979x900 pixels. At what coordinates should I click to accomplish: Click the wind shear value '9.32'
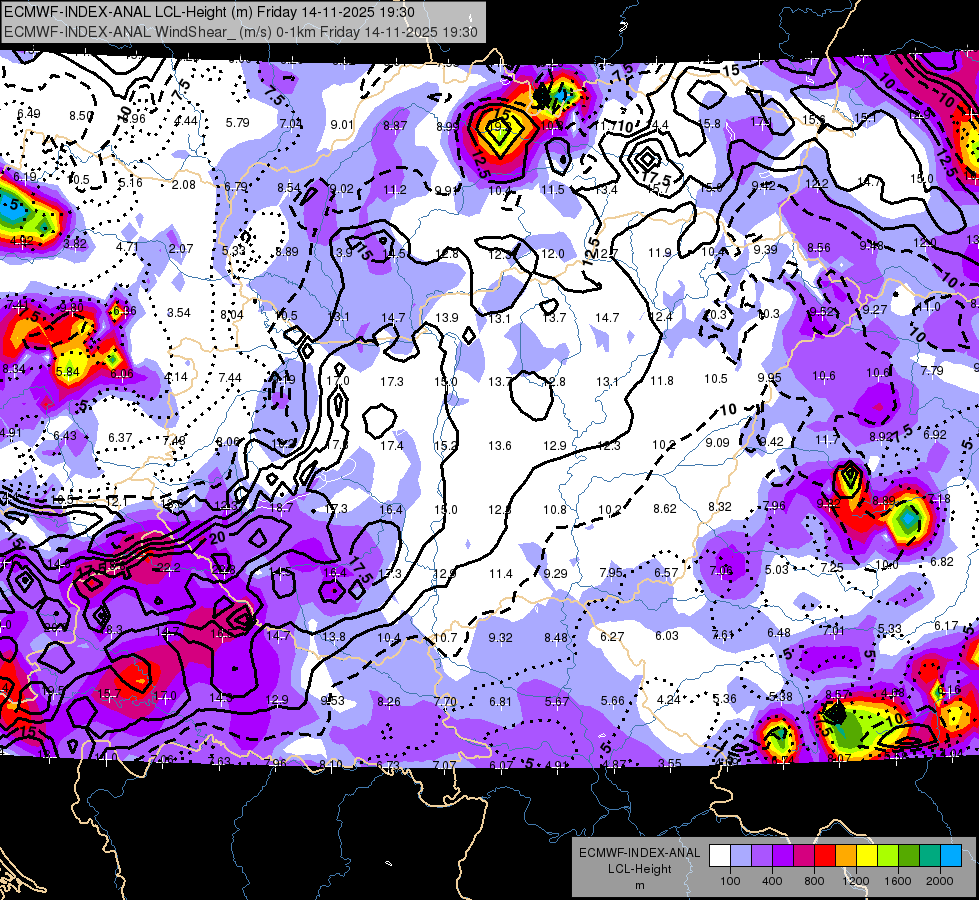click(500, 637)
